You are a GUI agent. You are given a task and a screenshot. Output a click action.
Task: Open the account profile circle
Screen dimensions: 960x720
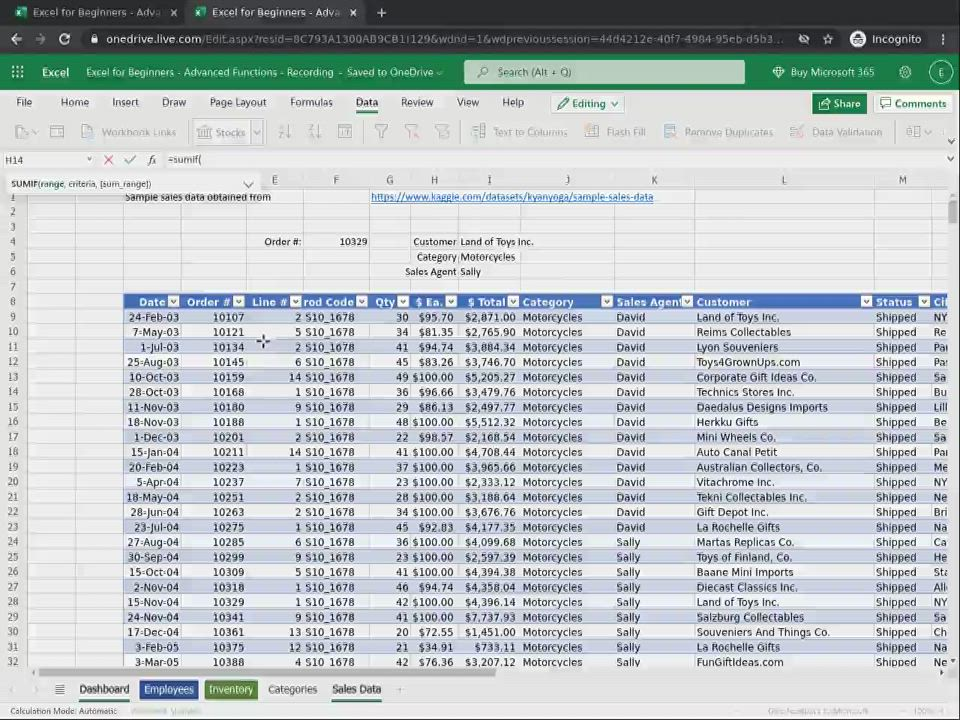[940, 72]
